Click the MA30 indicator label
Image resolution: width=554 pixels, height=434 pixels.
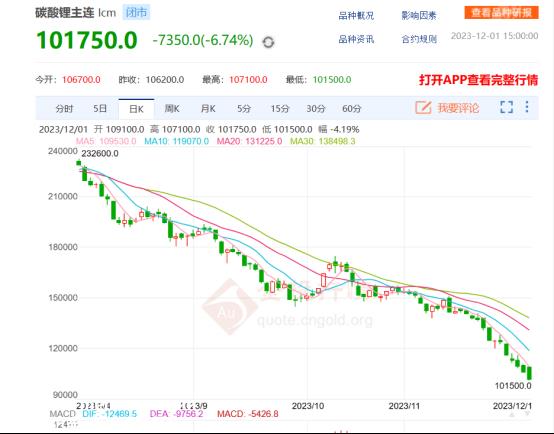pos(323,141)
